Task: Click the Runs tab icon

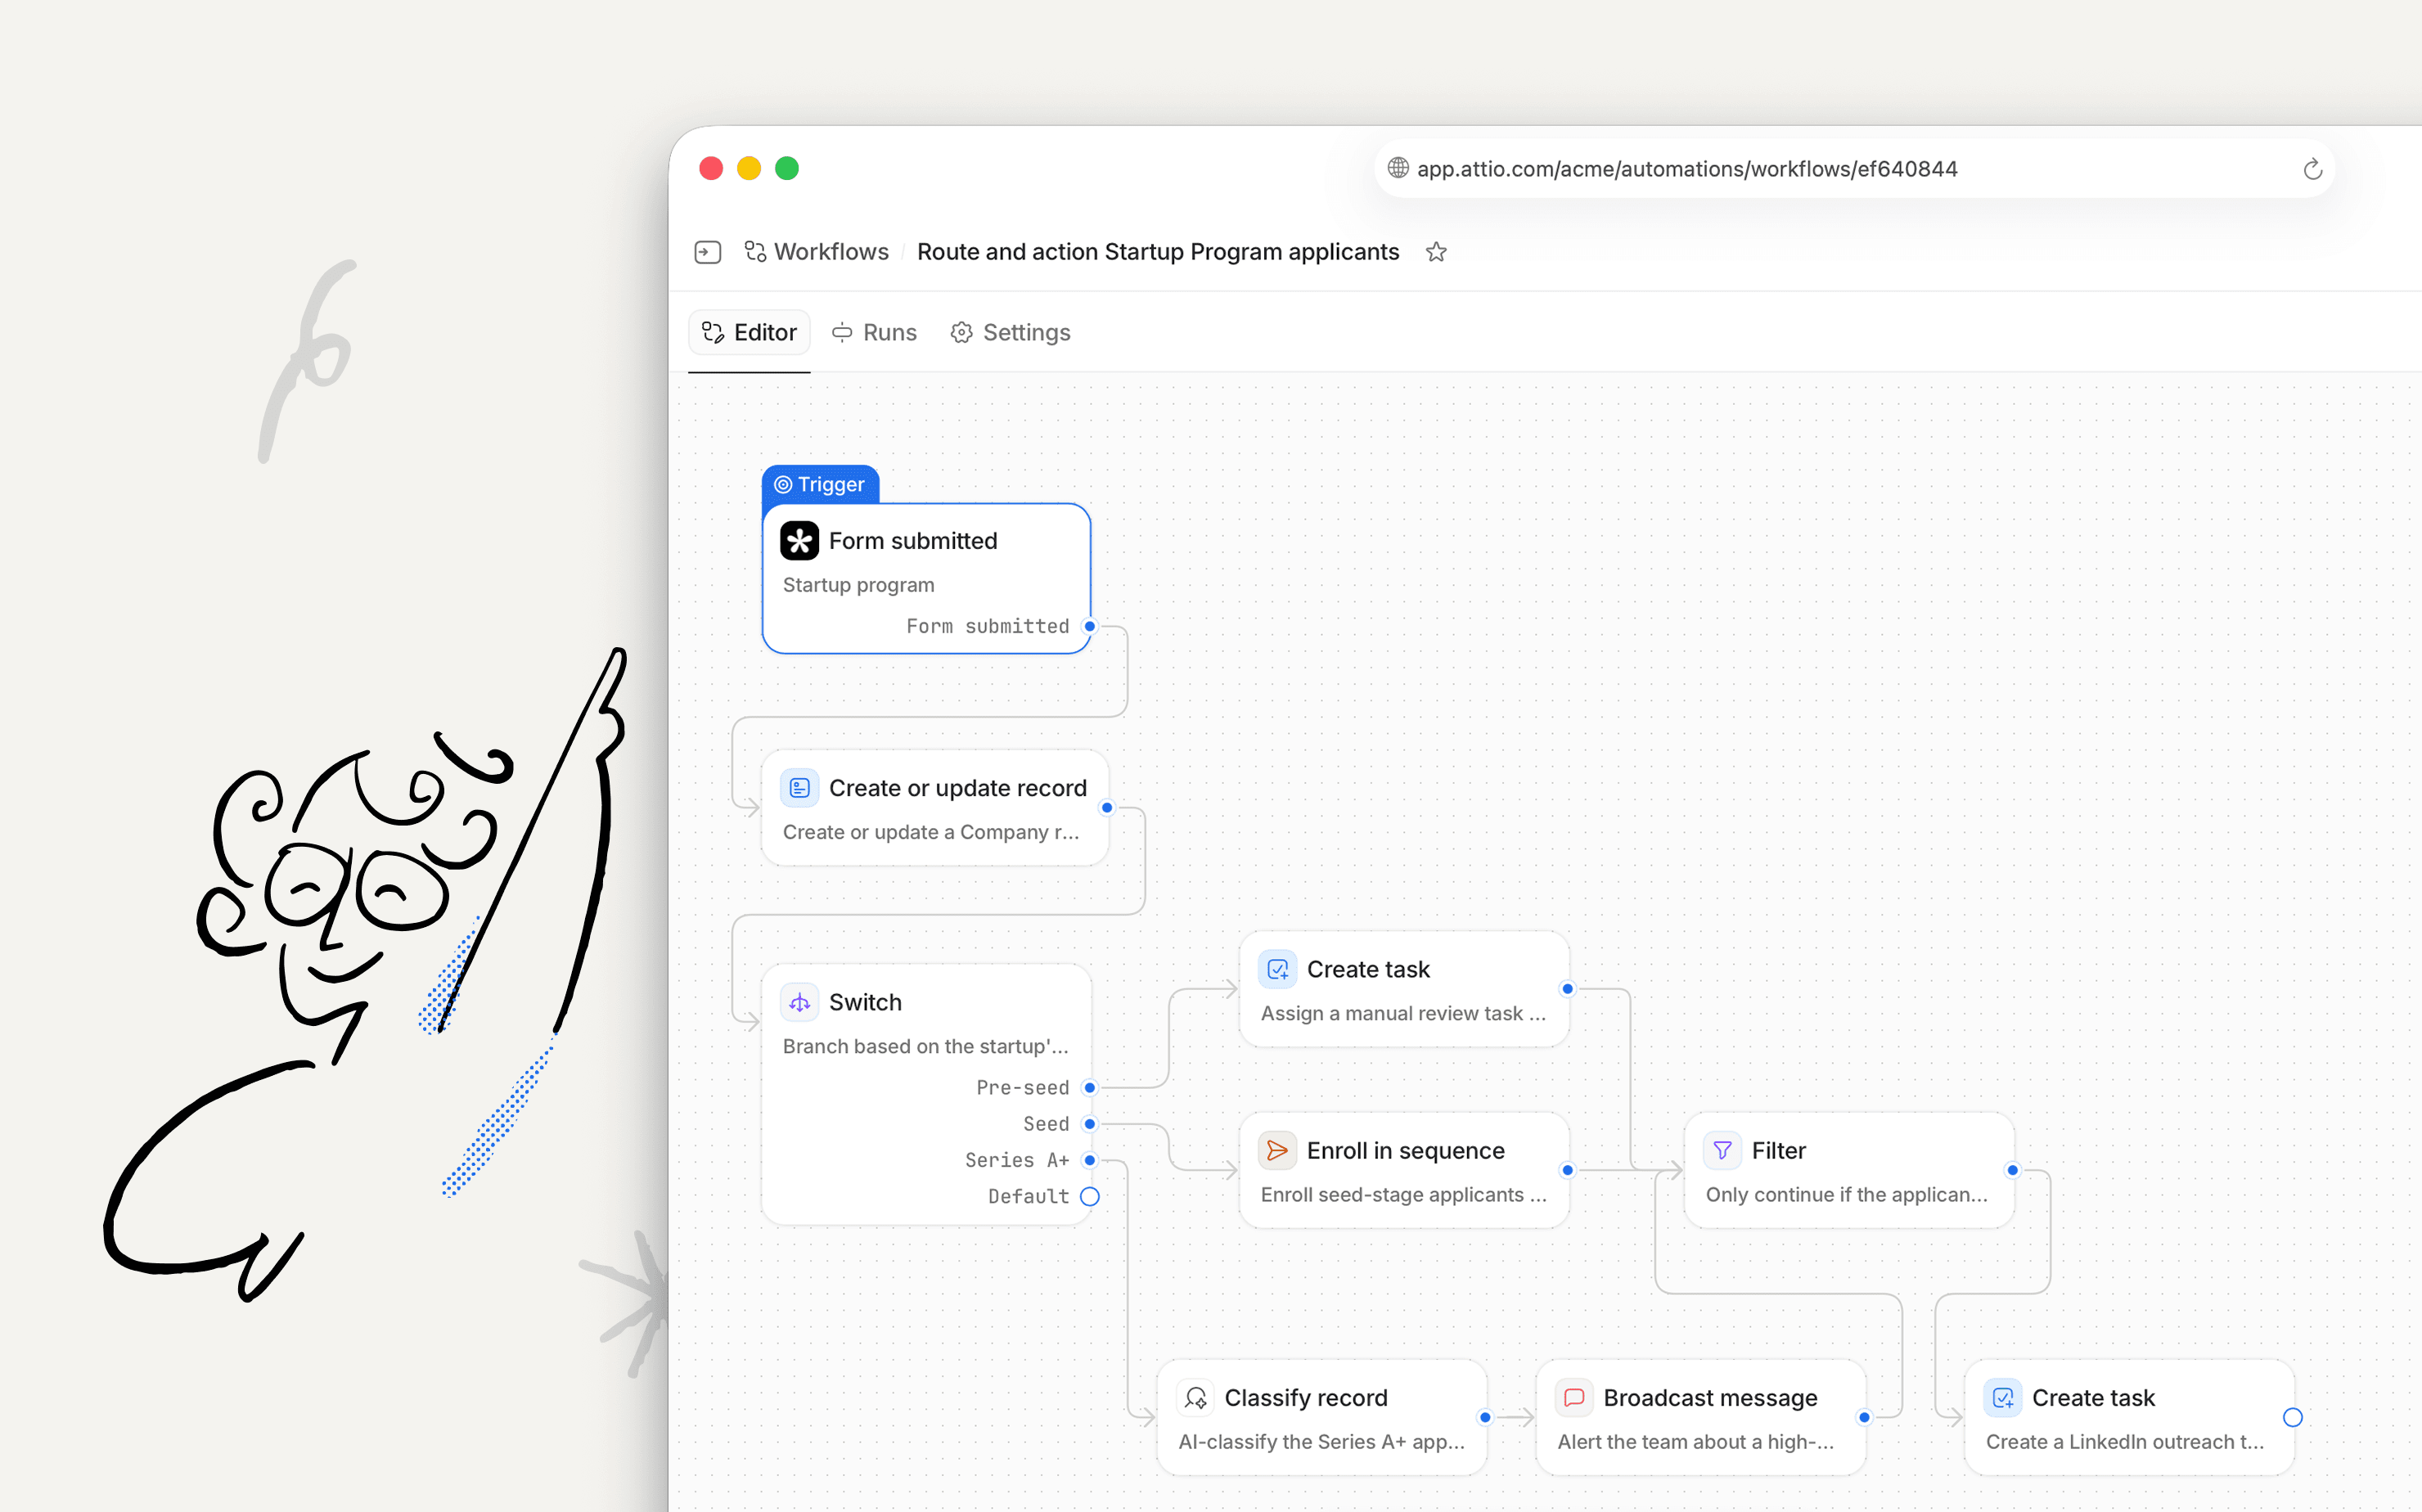Action: click(x=842, y=332)
